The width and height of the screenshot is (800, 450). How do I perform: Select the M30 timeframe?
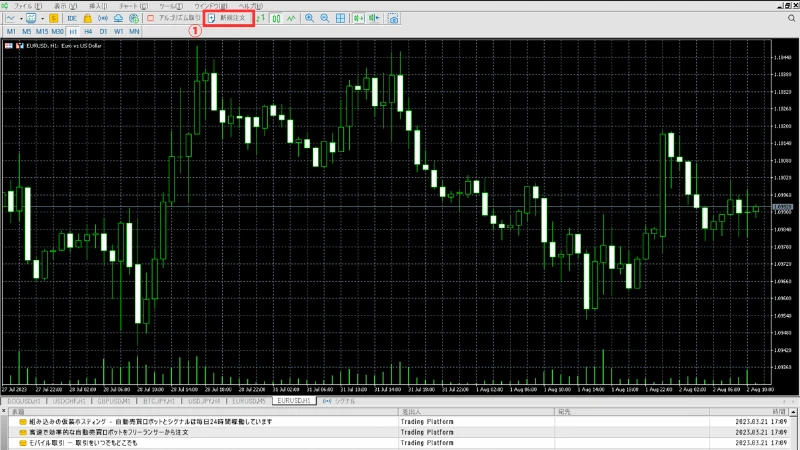click(58, 32)
